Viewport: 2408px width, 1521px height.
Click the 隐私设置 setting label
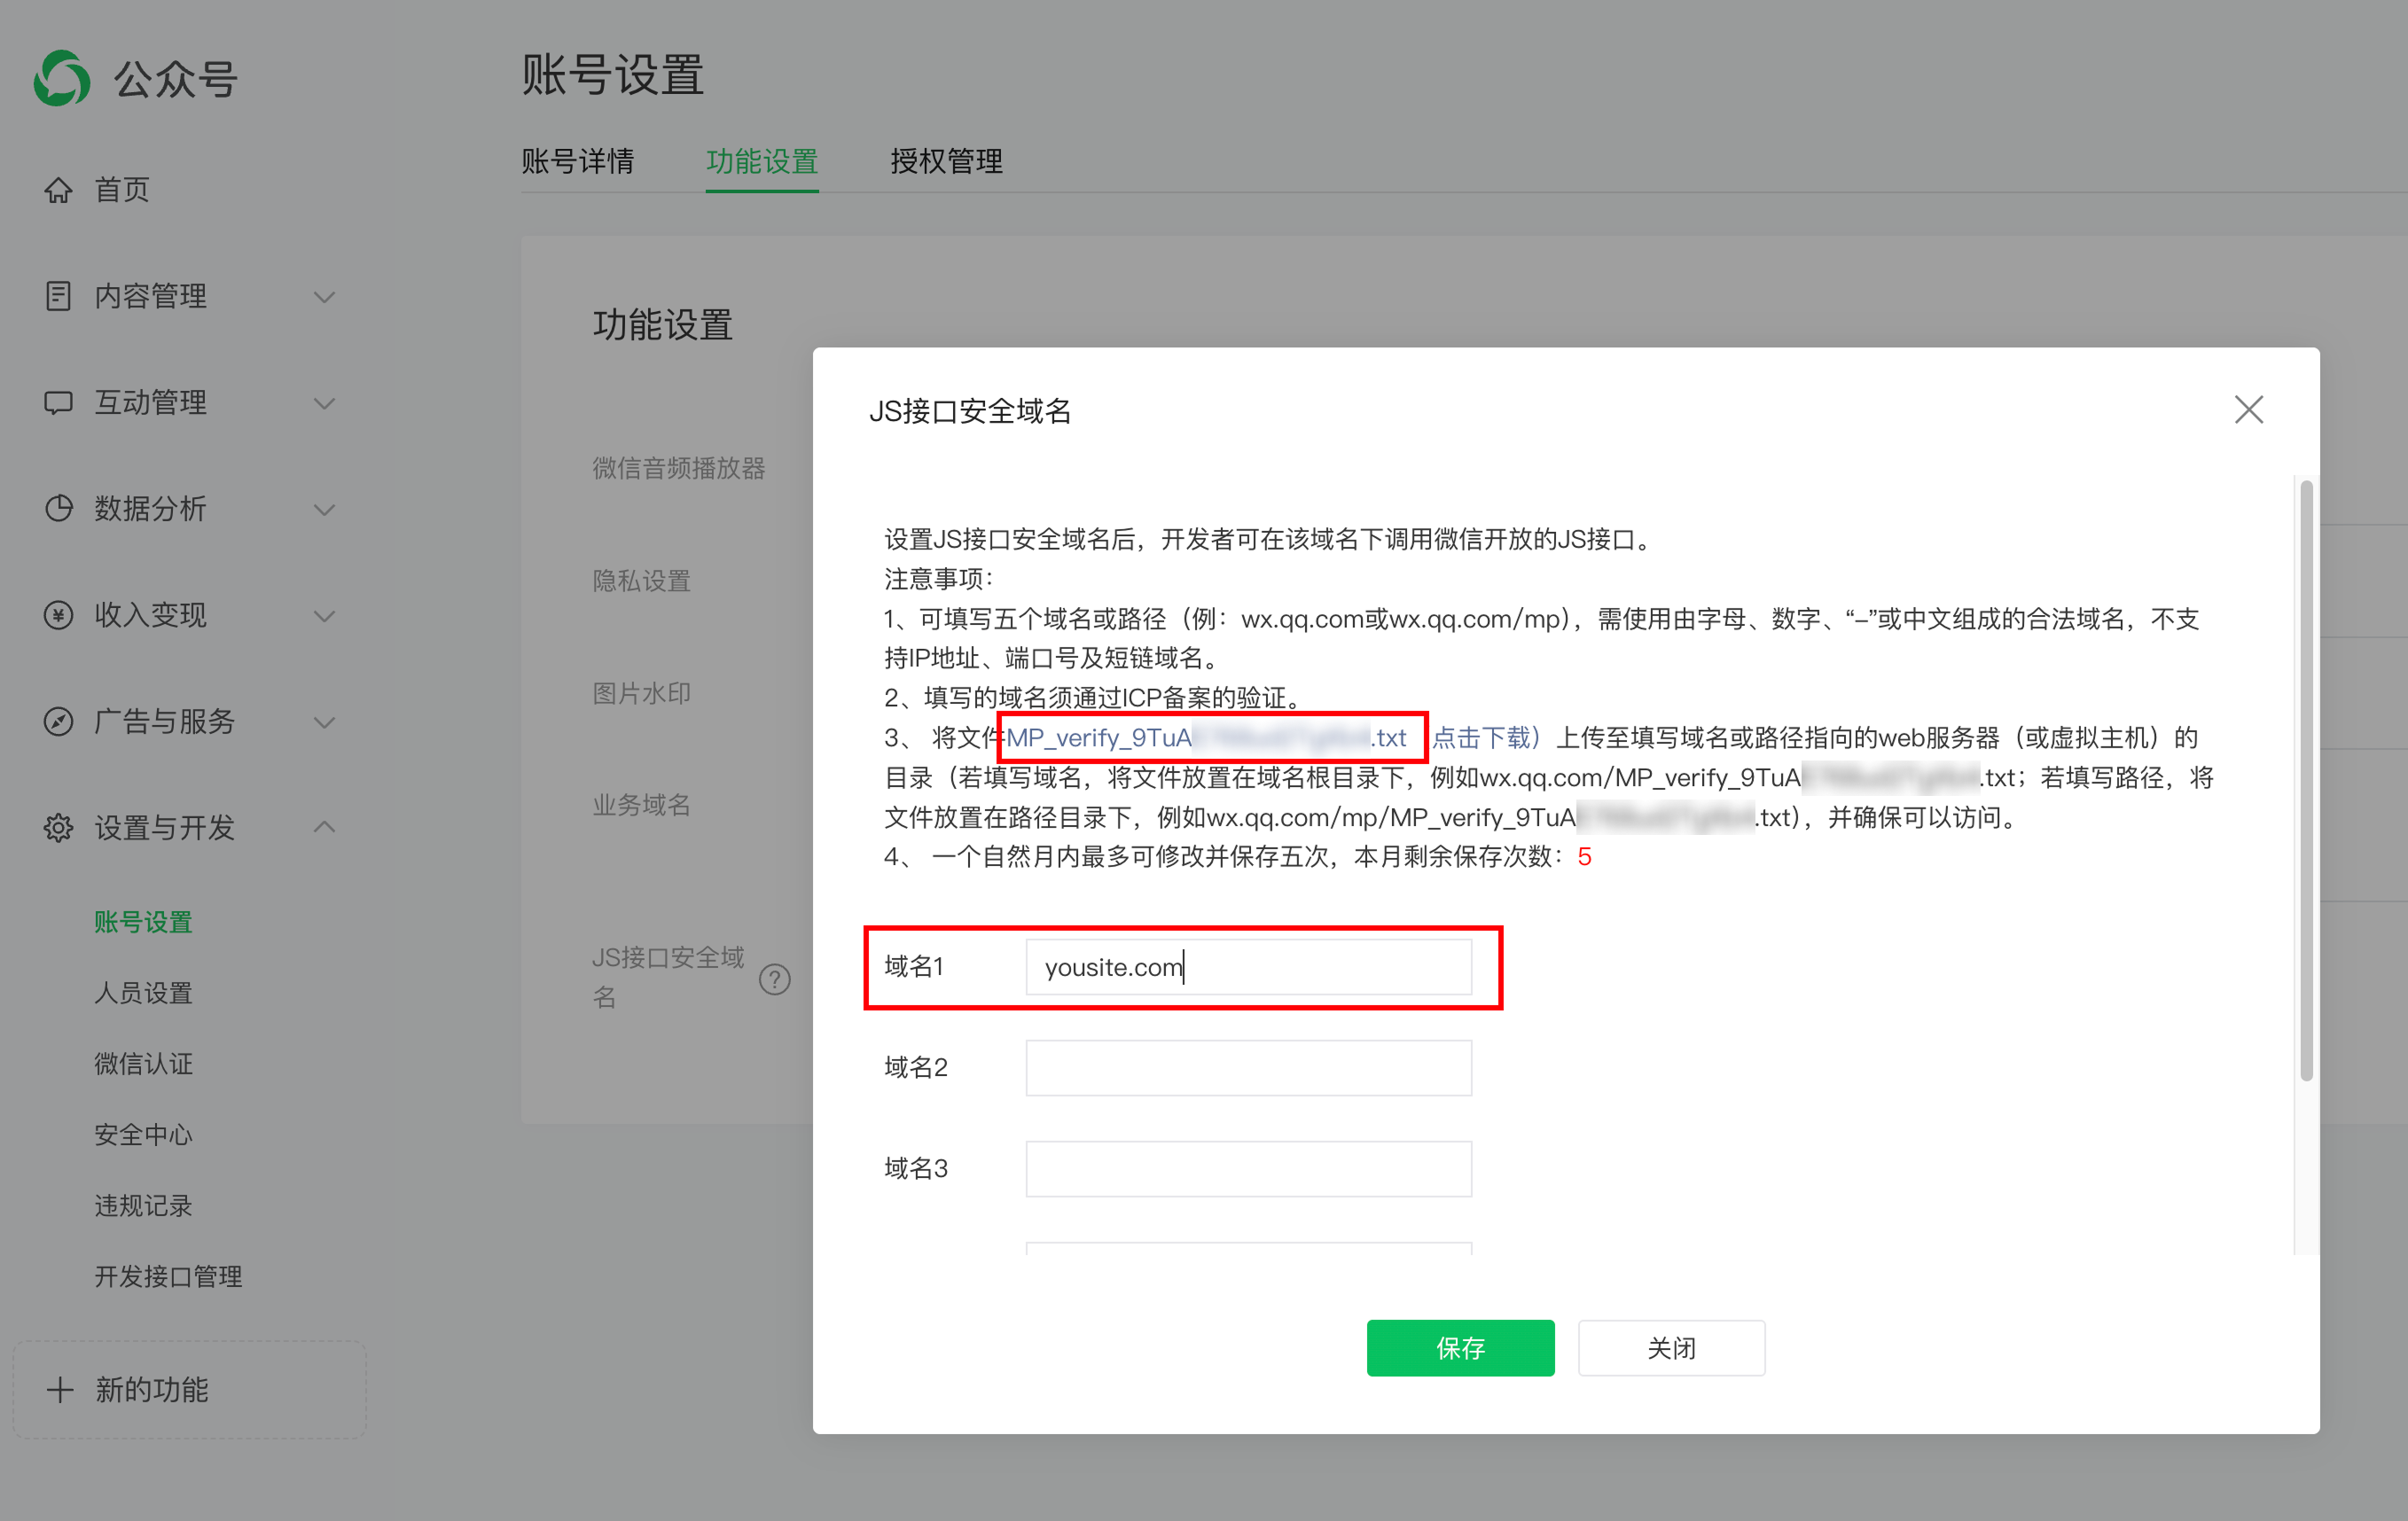pos(641,580)
